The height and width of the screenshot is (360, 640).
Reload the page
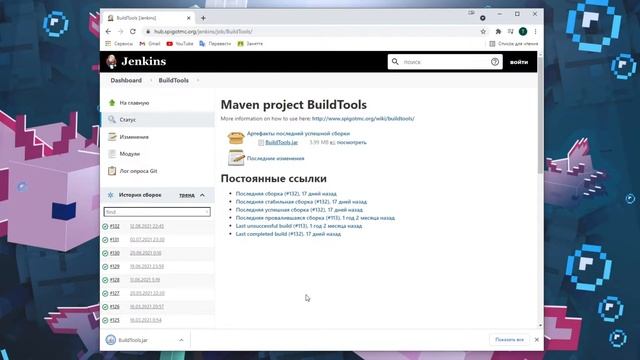[x=133, y=31]
